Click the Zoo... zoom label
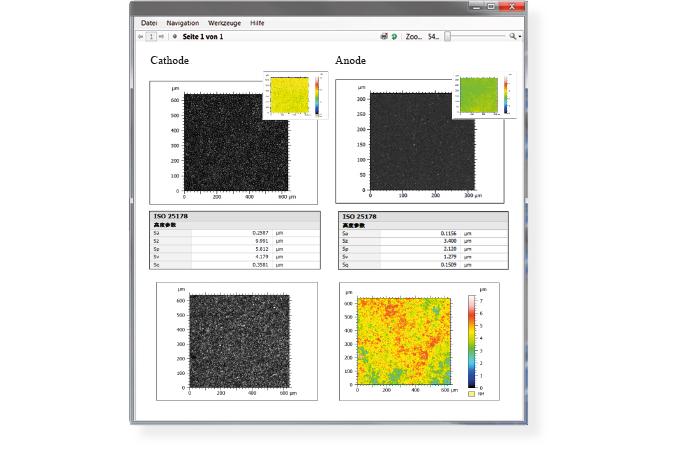Viewport: 680px width, 453px height. coord(414,37)
